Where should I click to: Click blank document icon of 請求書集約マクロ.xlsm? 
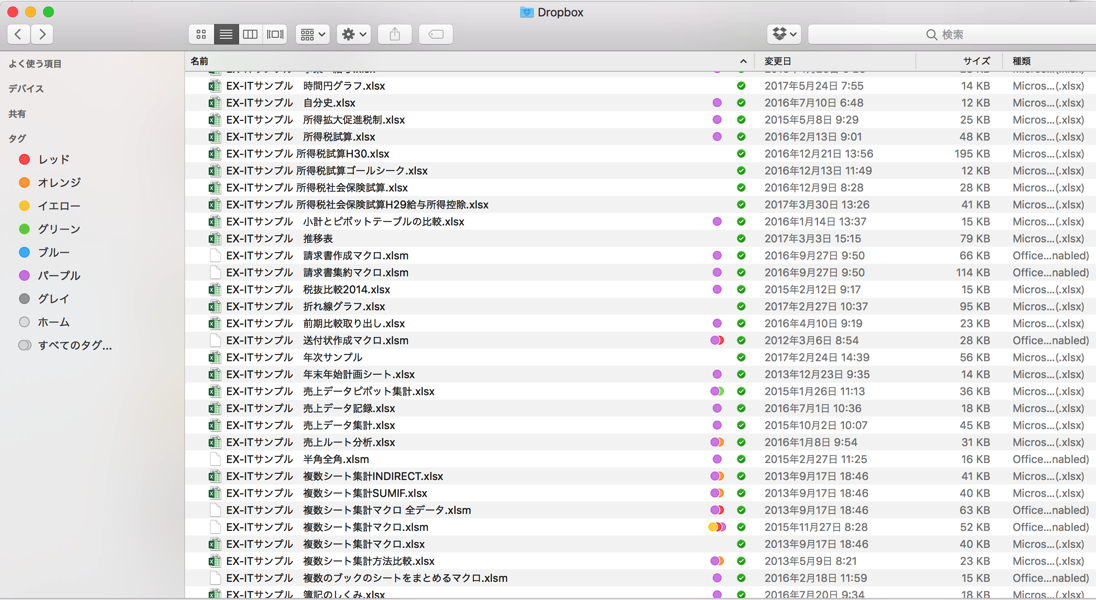[215, 273]
